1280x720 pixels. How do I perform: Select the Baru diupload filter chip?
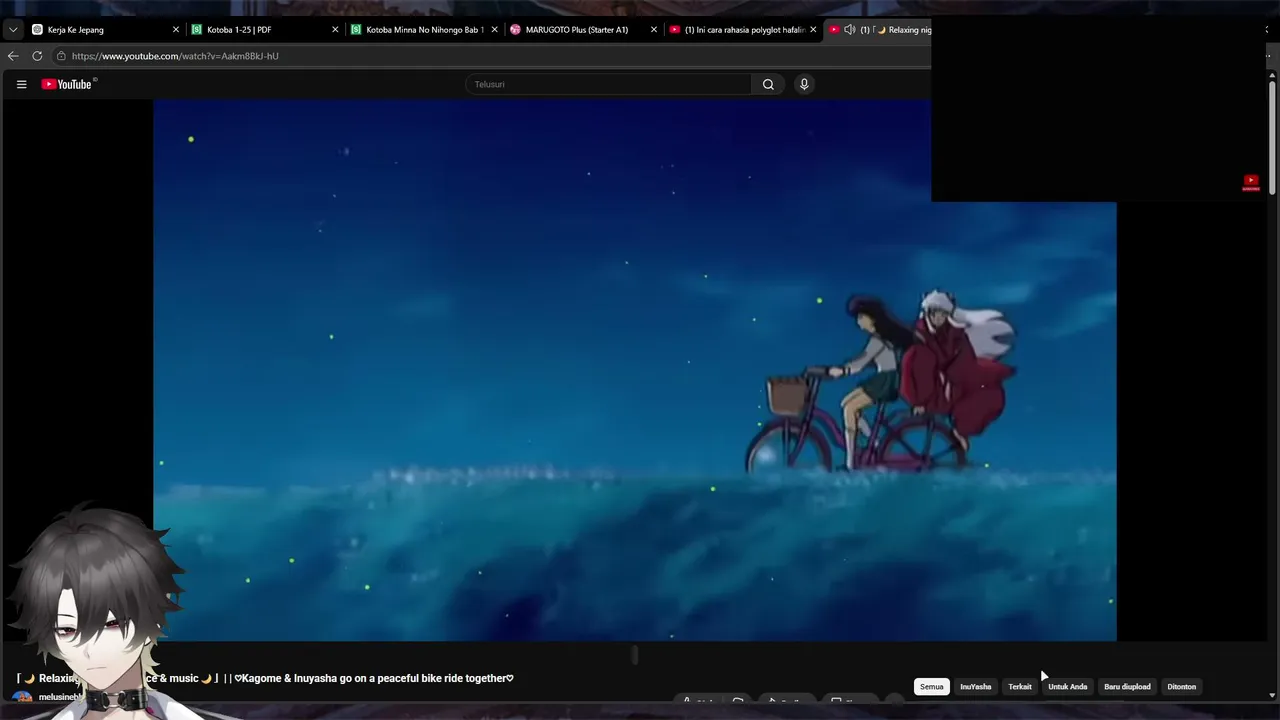click(1127, 687)
